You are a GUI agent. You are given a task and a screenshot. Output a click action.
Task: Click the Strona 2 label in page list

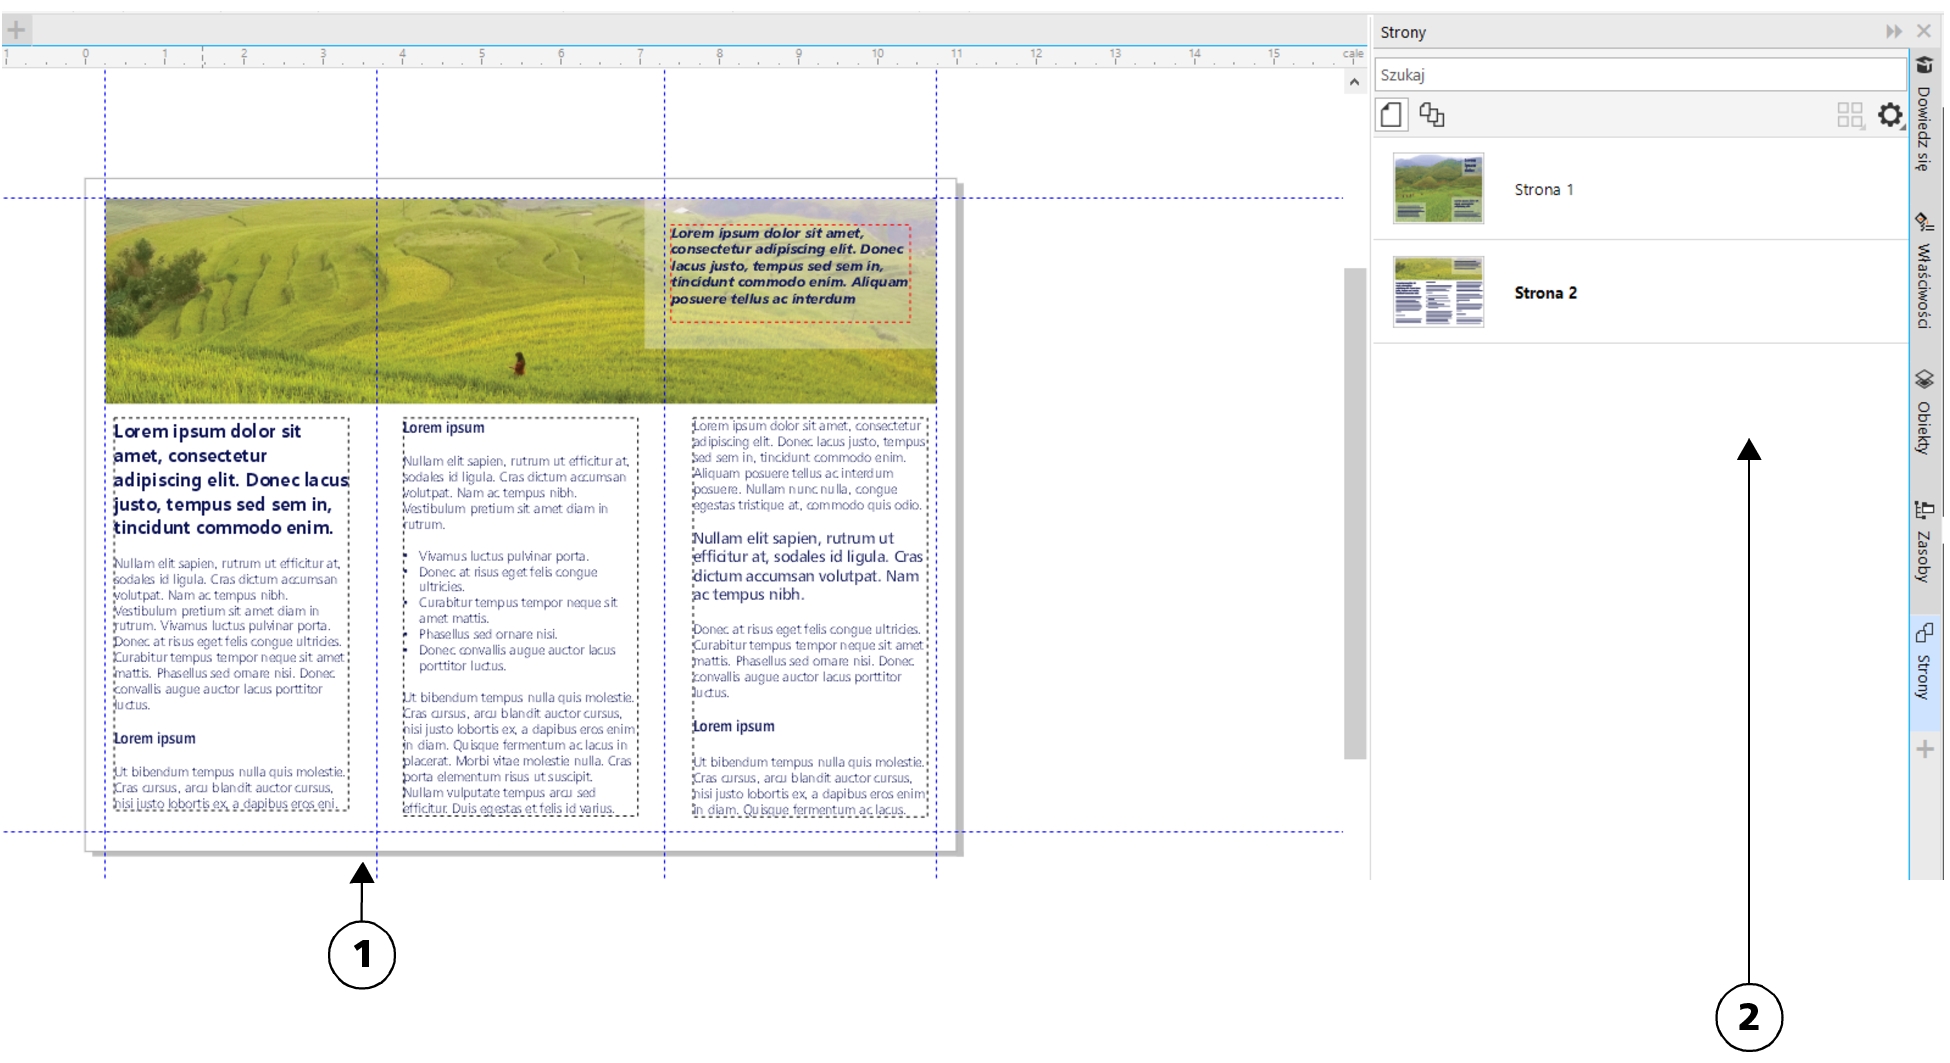[1545, 293]
